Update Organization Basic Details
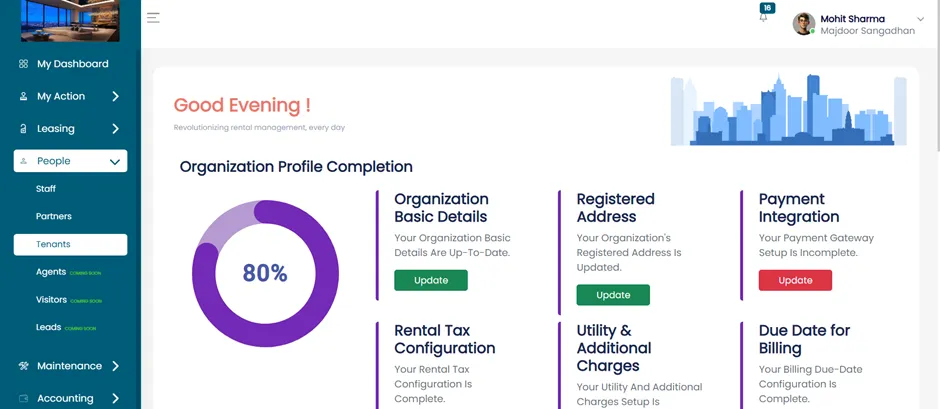 [x=430, y=280]
